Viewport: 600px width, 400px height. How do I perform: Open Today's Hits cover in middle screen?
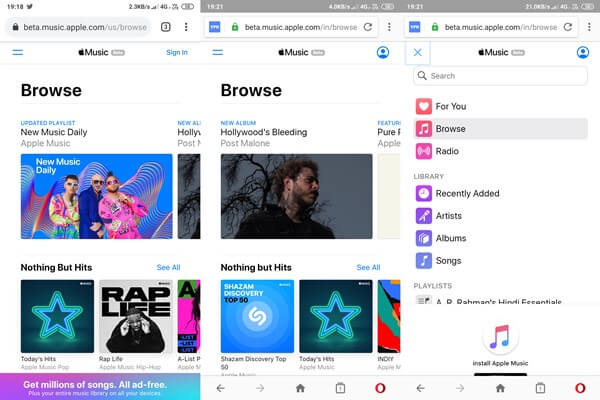pyautogui.click(x=336, y=316)
